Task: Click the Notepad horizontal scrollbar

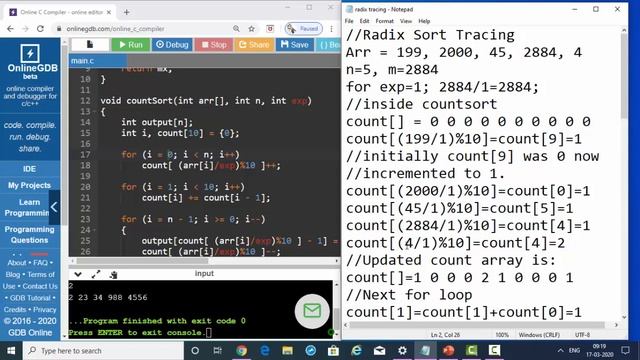Action: [x=478, y=325]
